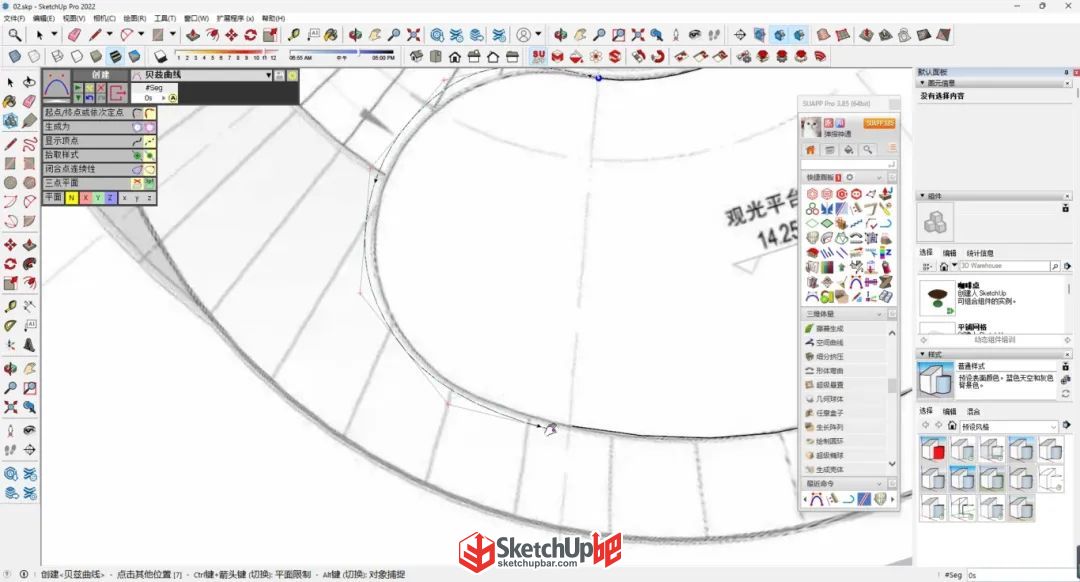Toggle 显示顶点 vertices-on option
The image size is (1080, 582).
click(149, 141)
